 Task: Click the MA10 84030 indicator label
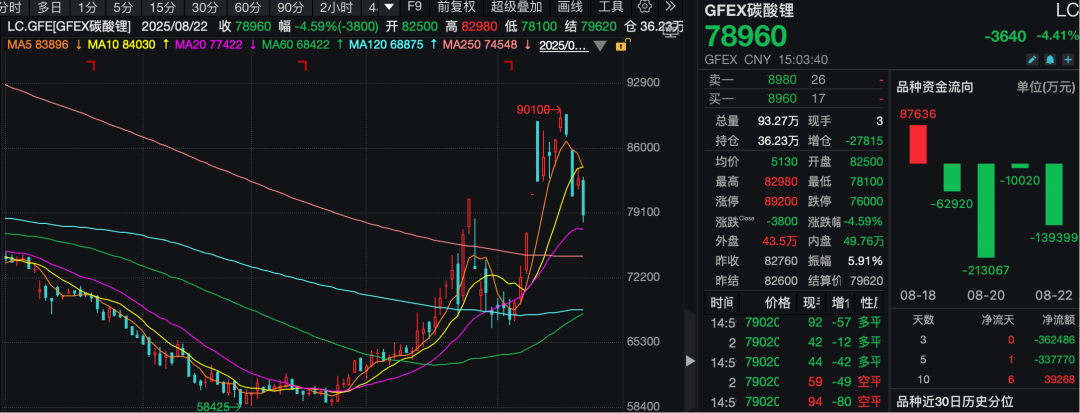[x=122, y=45]
